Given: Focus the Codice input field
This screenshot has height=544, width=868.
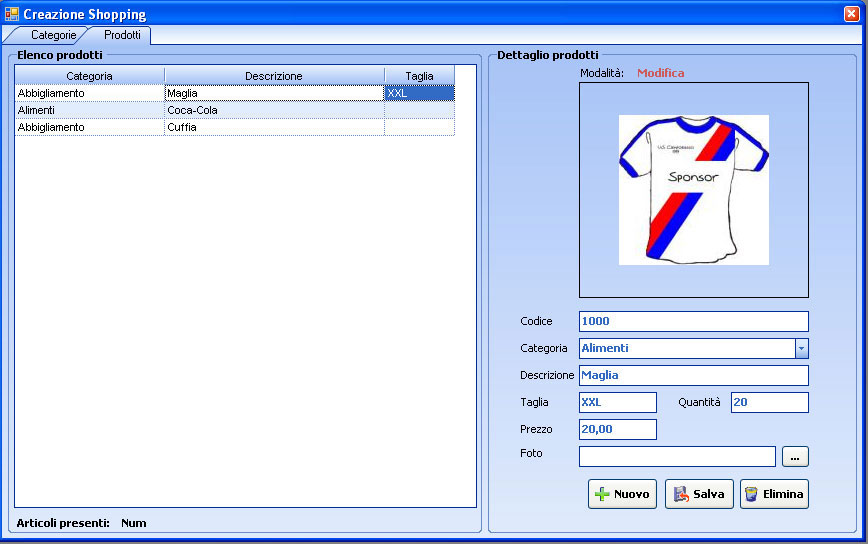Looking at the screenshot, I should (x=693, y=321).
